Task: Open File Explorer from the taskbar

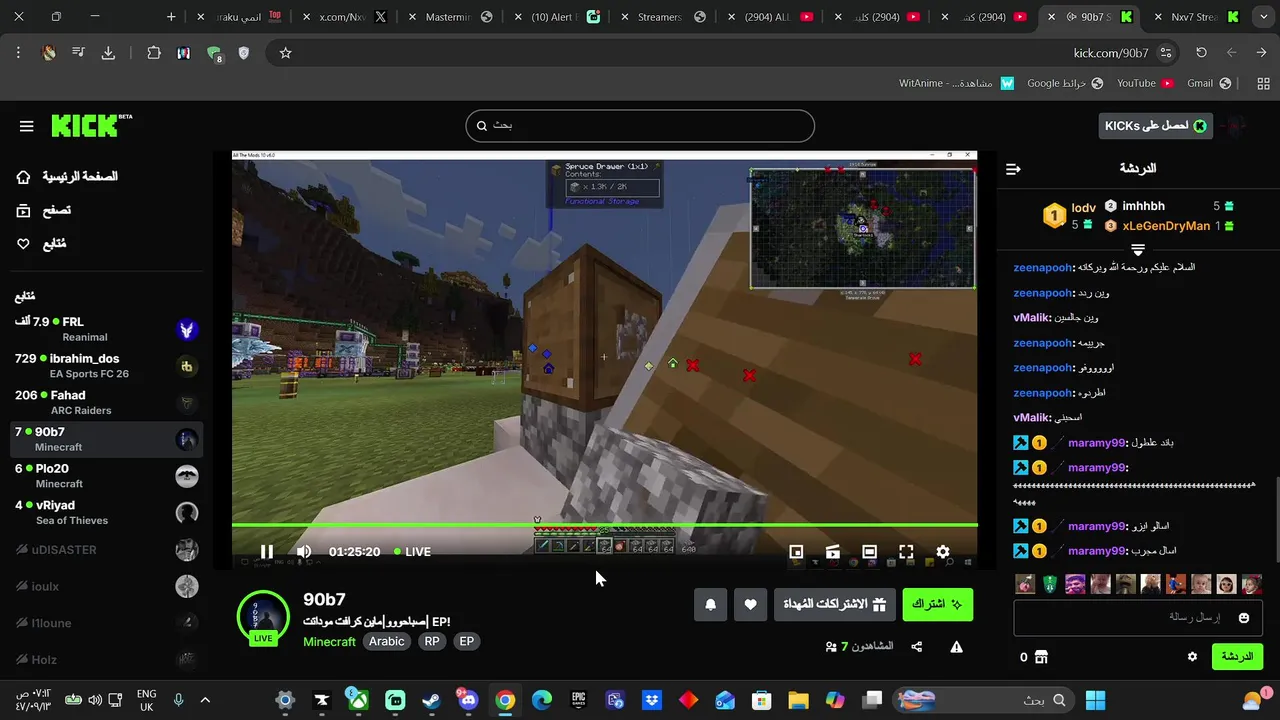Action: click(798, 700)
